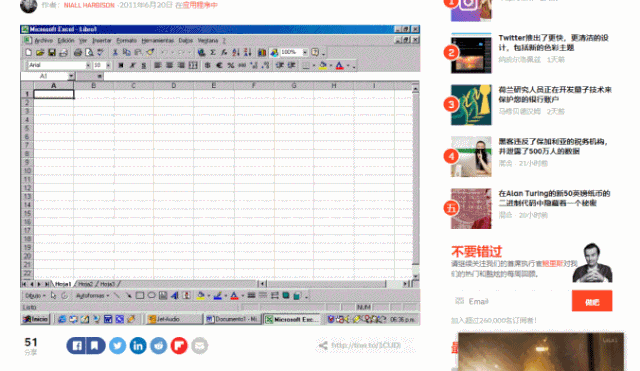Toggle Underline formatting in Excel
The width and height of the screenshot is (640, 371).
pyautogui.click(x=144, y=65)
